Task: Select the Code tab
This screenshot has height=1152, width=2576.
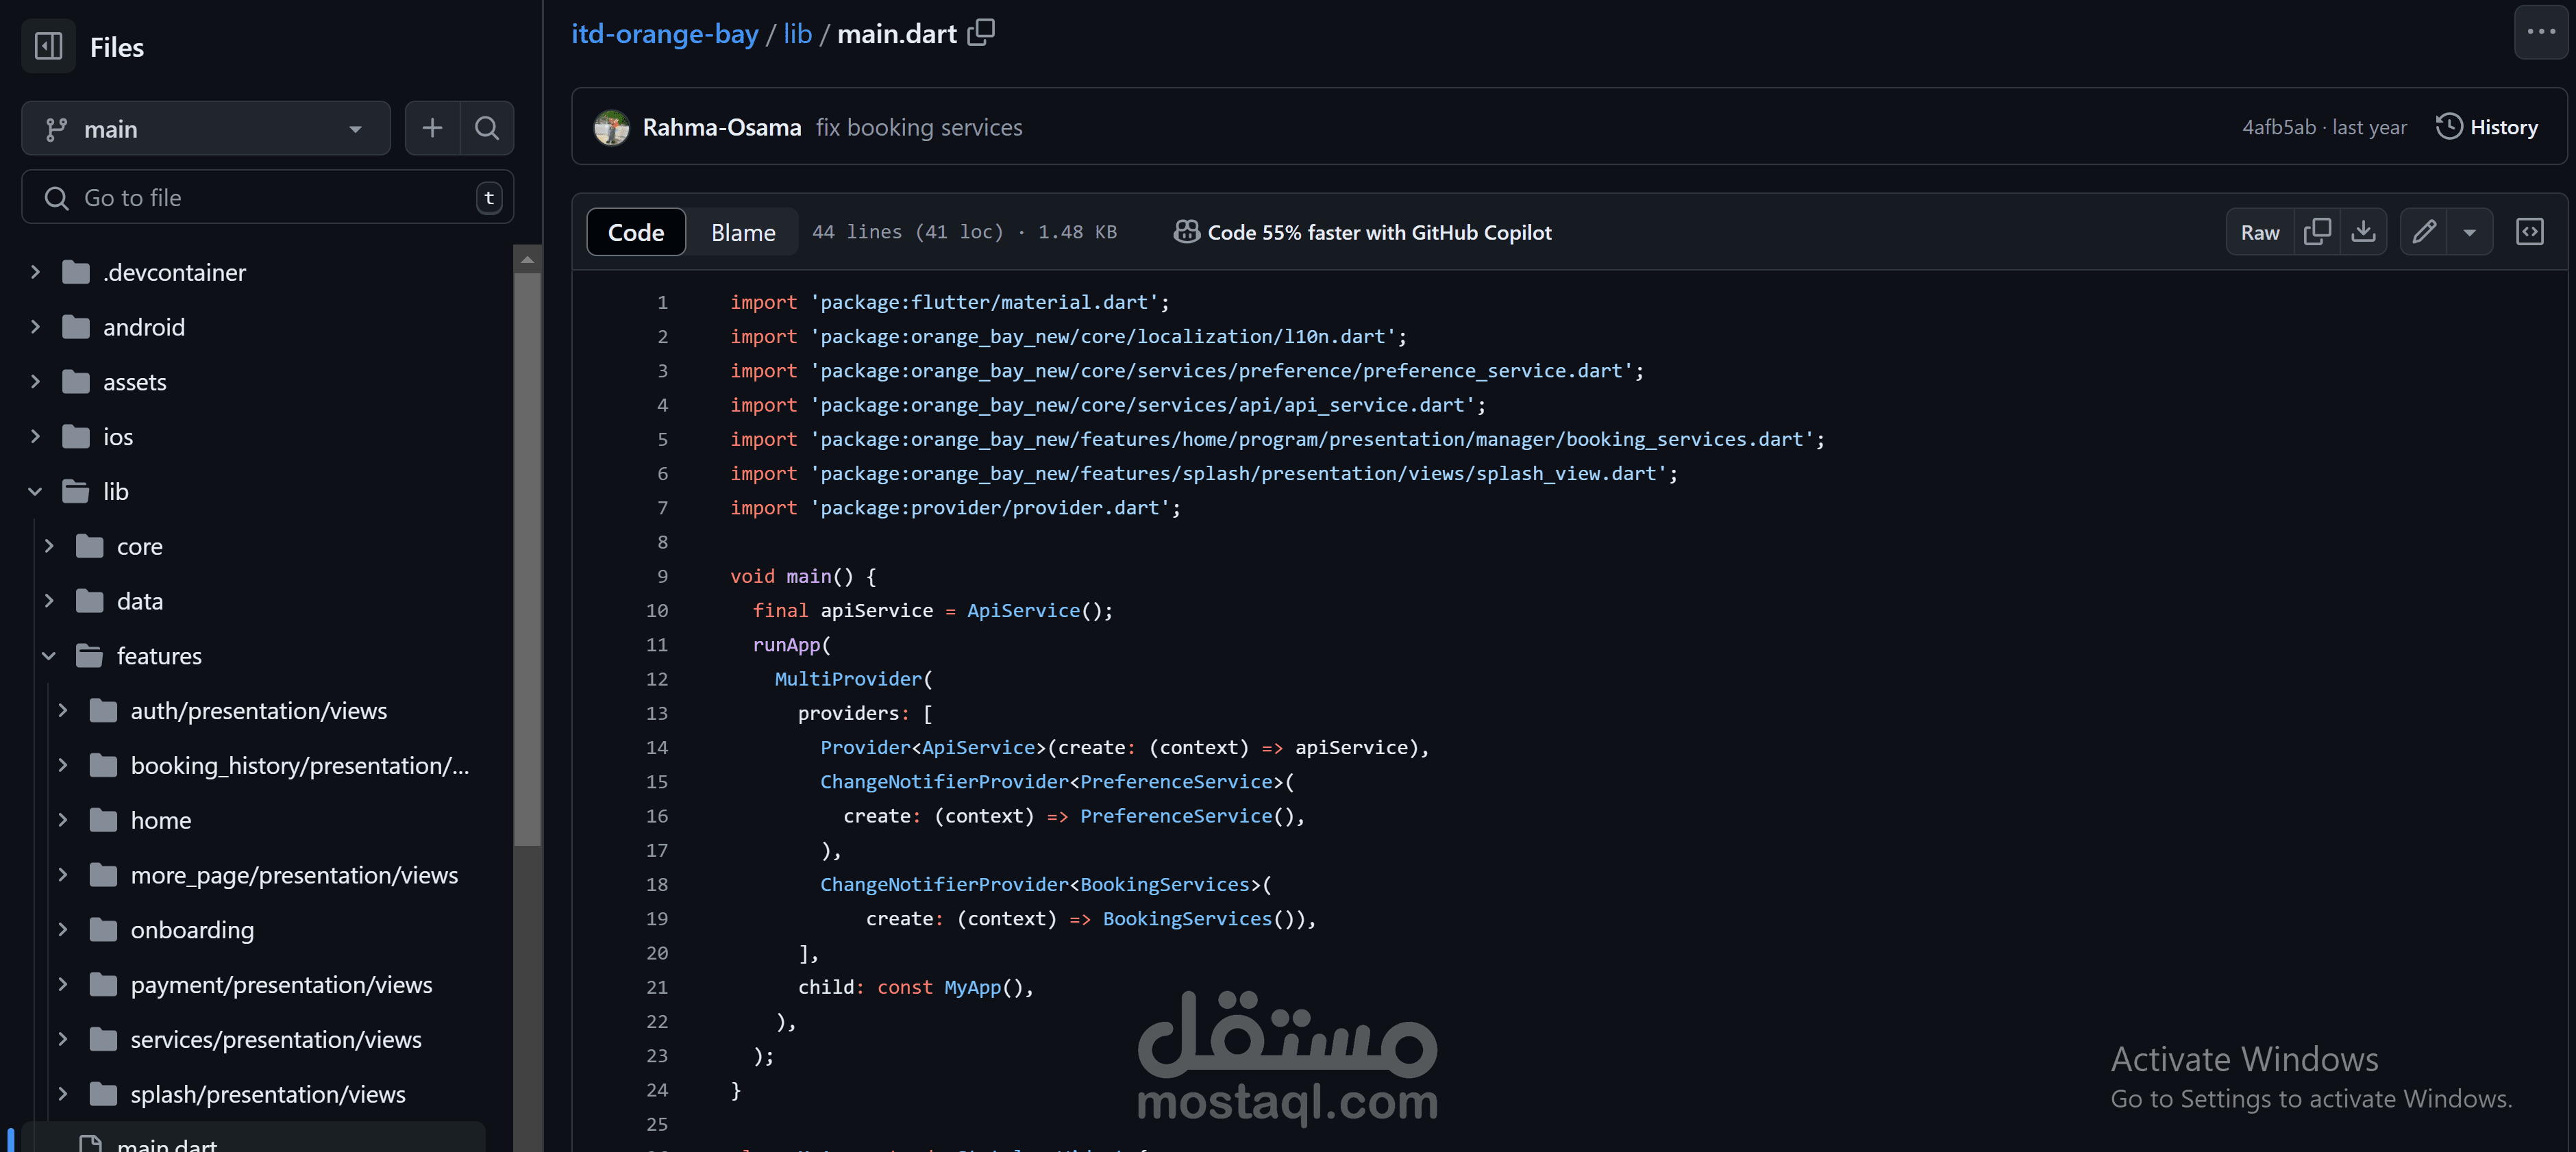Action: [636, 232]
